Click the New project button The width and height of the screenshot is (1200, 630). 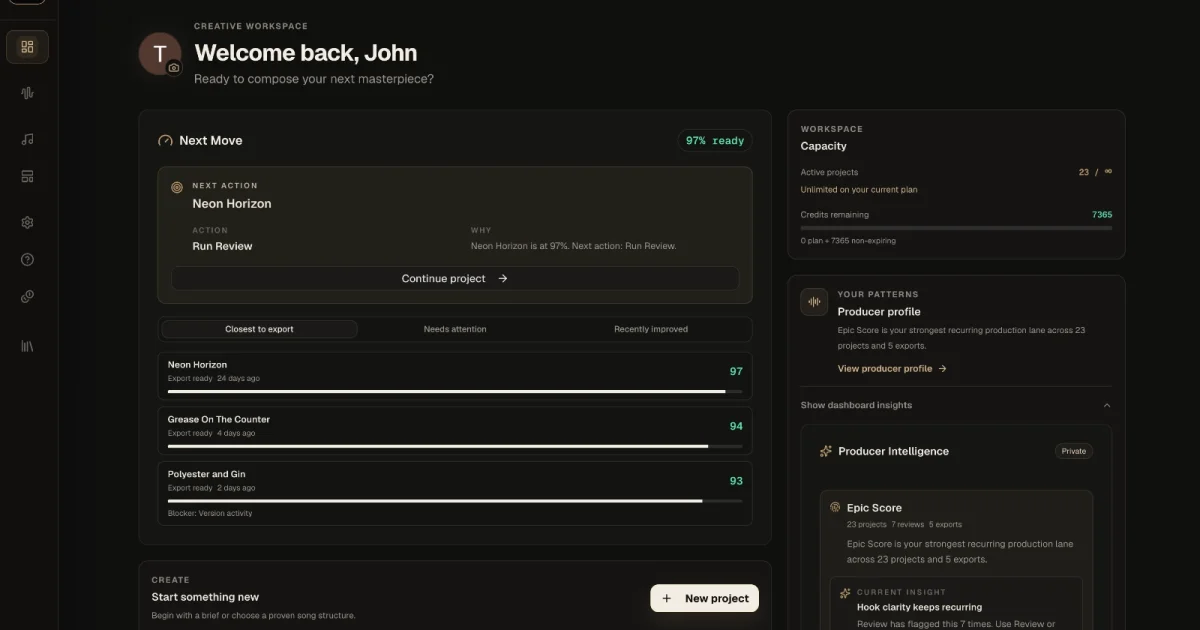(705, 598)
